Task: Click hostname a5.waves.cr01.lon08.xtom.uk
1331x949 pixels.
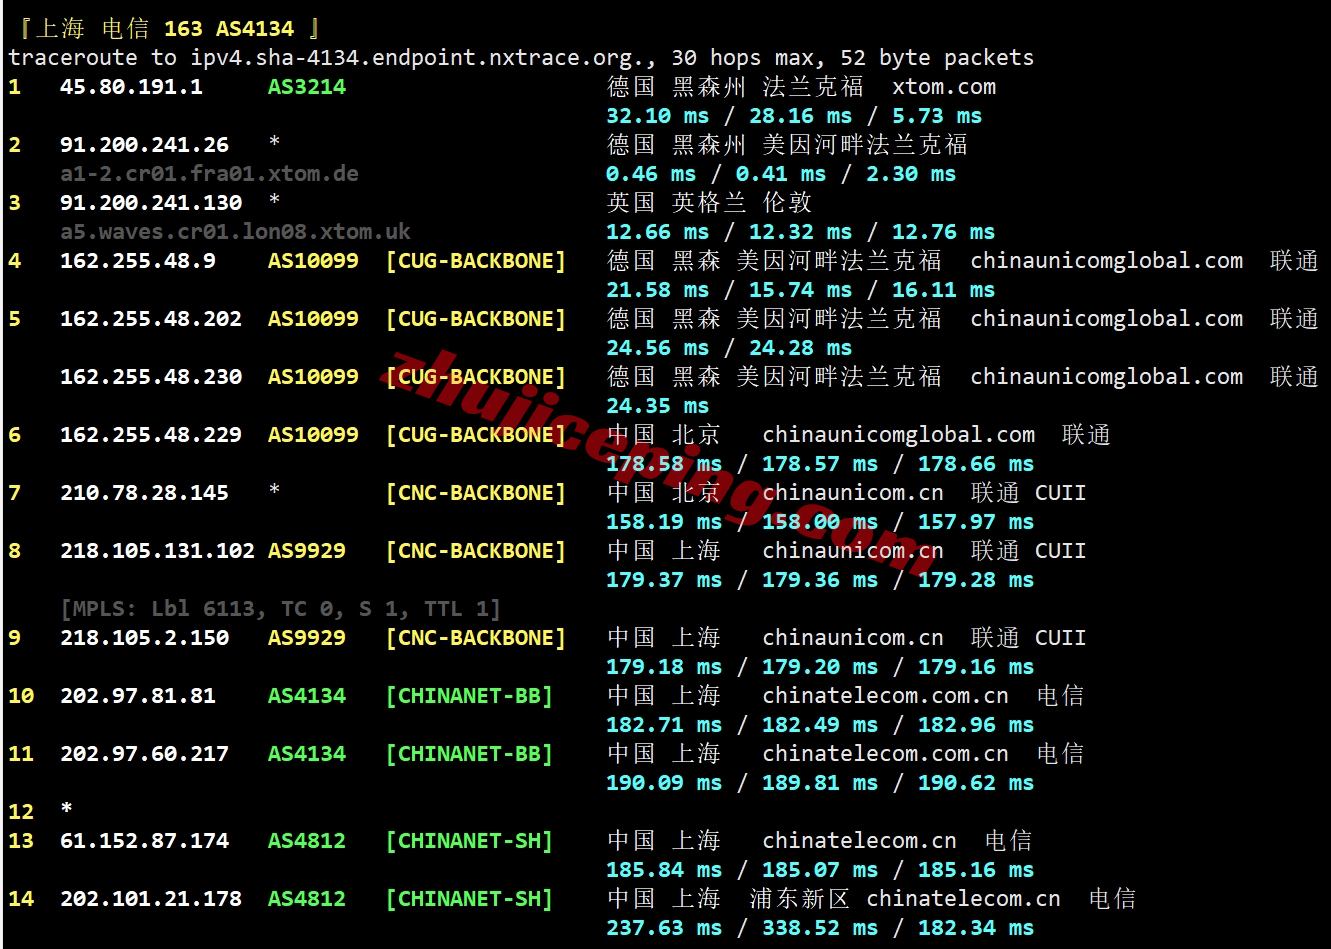Action: click(x=235, y=232)
